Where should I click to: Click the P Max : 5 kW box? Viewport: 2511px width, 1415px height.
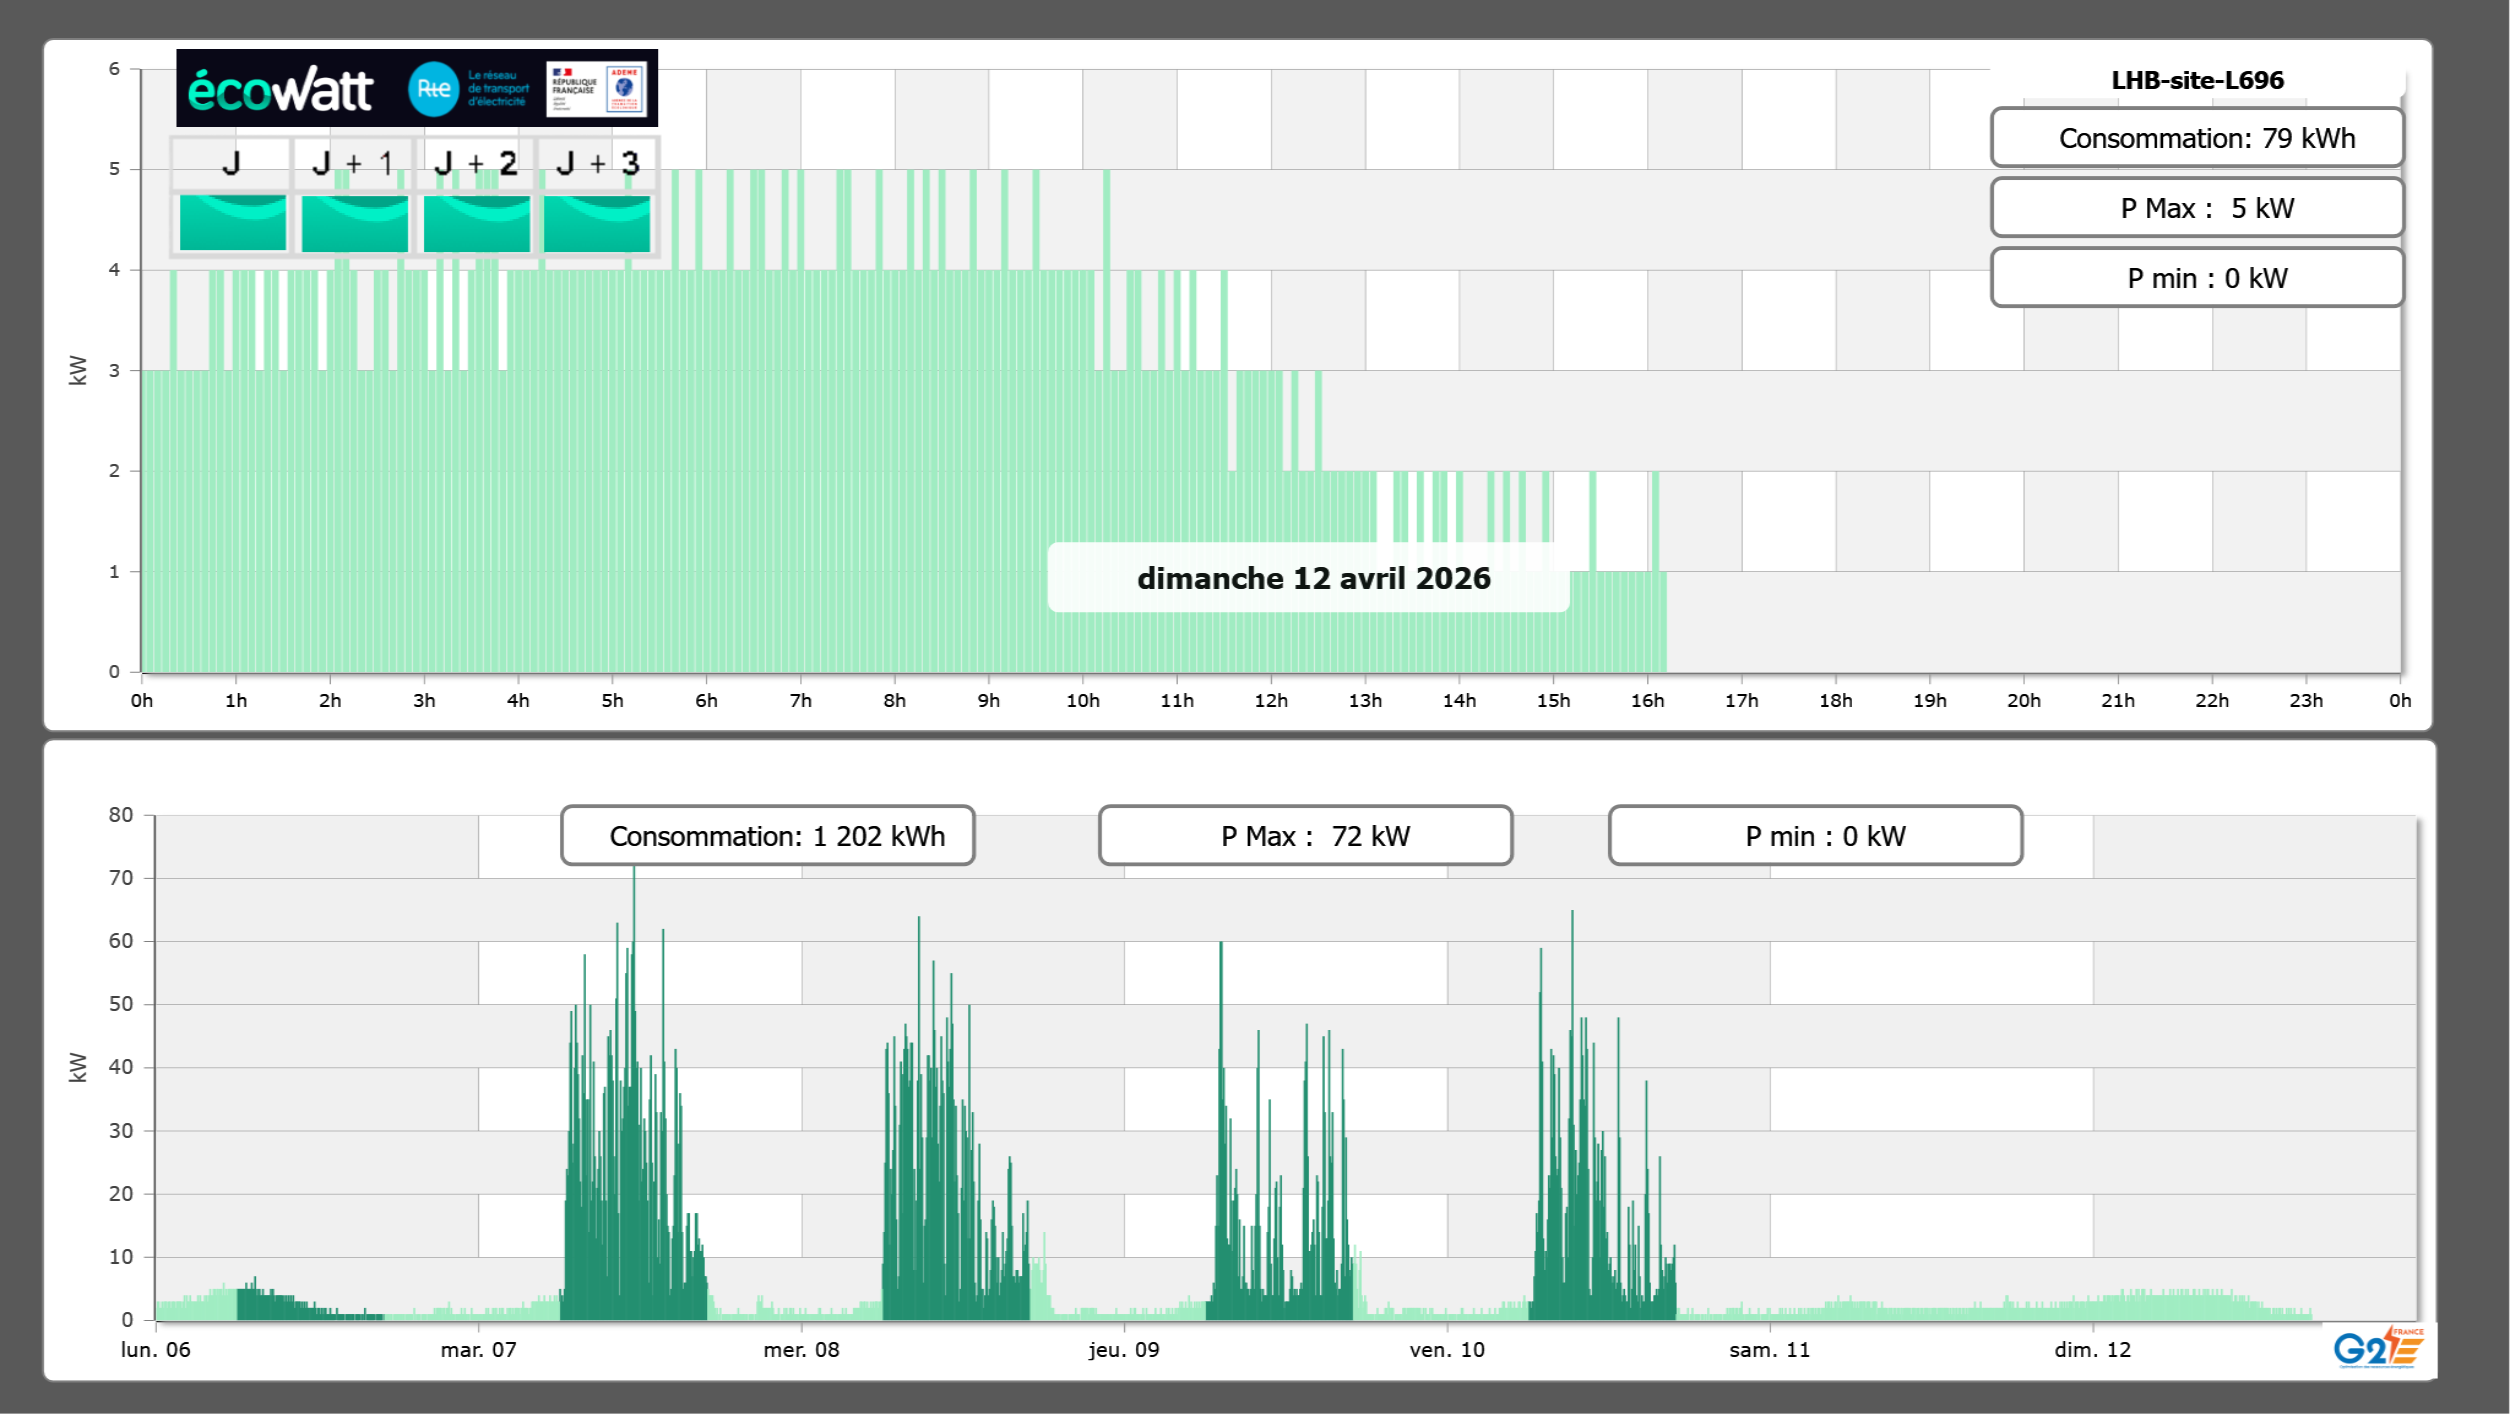pyautogui.click(x=2197, y=208)
